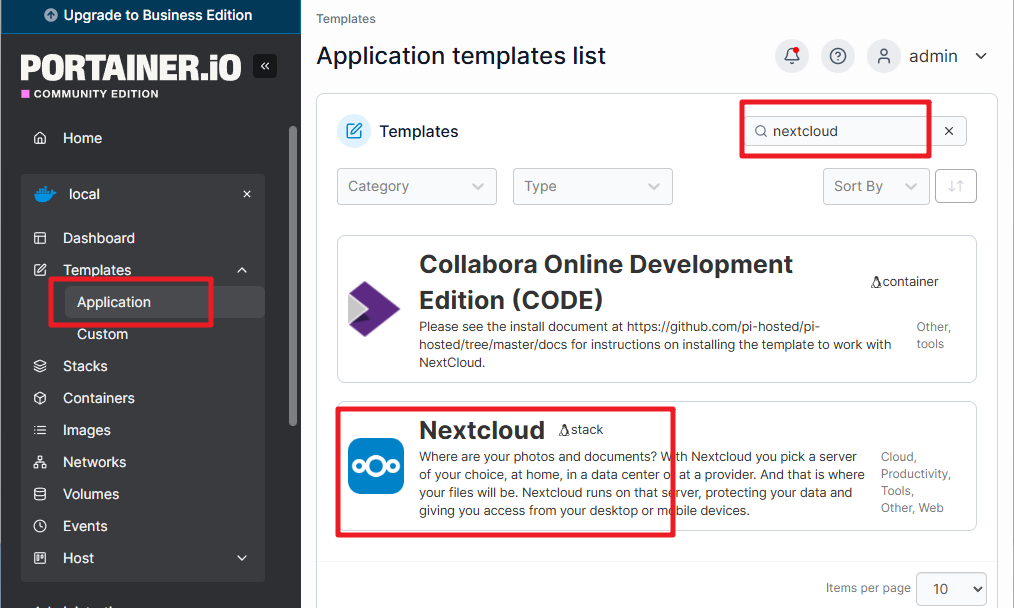Viewport: 1014px width, 608px height.
Task: Click Templates breadcrumb link
Action: tap(345, 19)
